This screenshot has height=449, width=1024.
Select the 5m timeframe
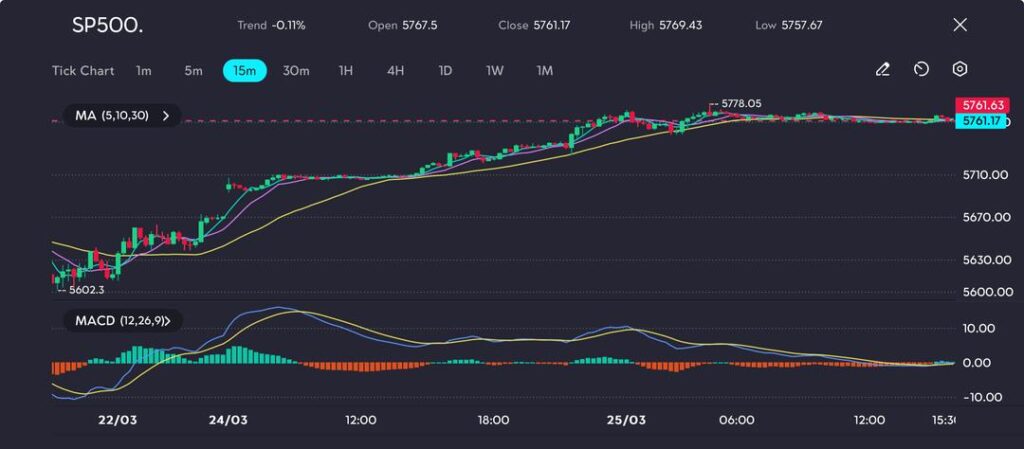point(193,71)
